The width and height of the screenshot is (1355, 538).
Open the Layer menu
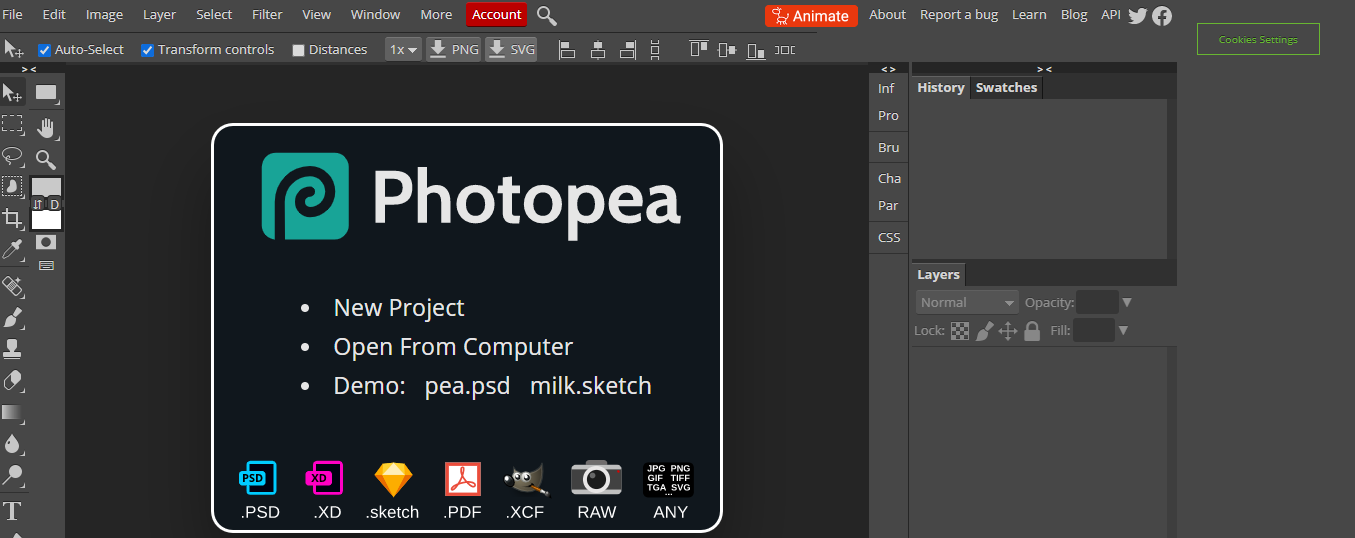click(159, 14)
